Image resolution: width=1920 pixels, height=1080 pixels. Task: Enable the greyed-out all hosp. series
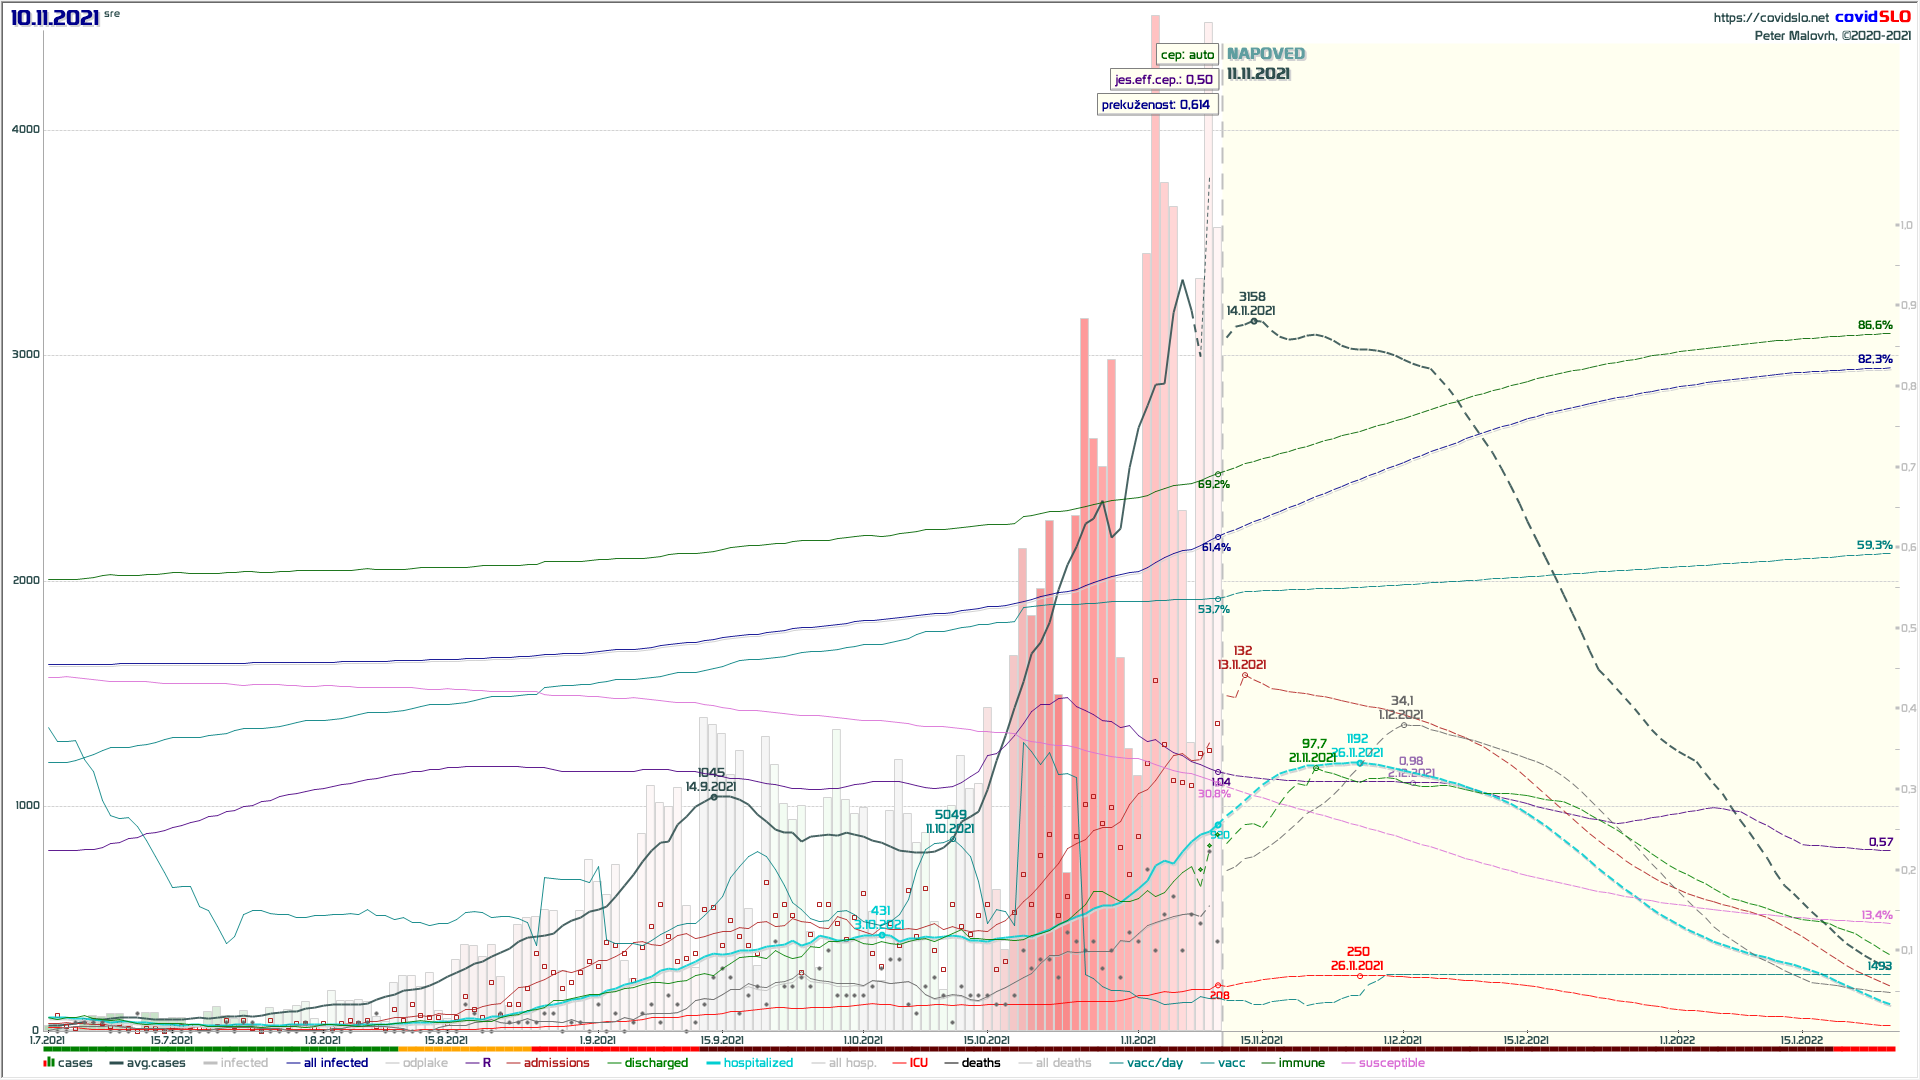point(852,1063)
